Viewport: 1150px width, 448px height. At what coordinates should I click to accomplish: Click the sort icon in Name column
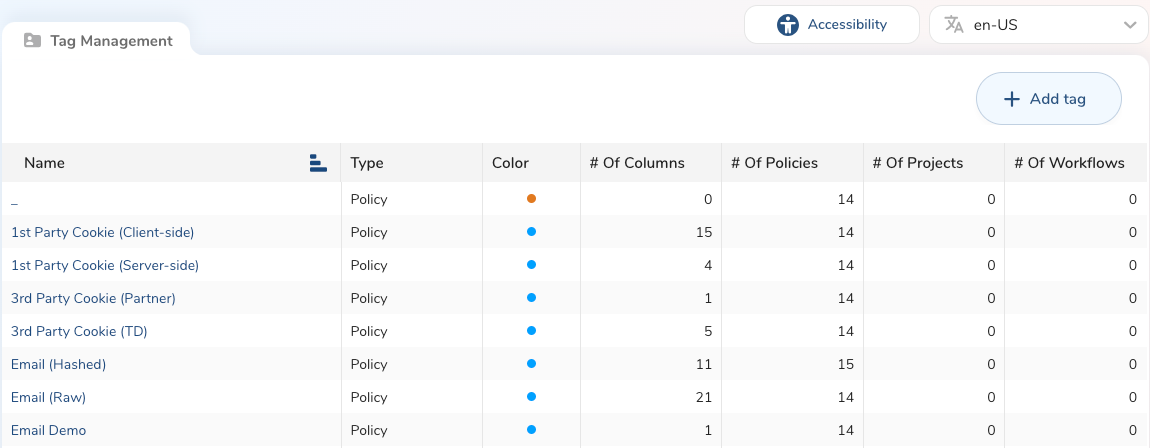[x=318, y=163]
